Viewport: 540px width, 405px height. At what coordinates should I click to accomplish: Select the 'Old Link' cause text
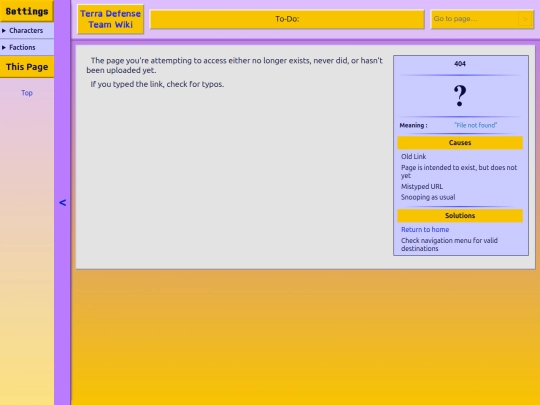[x=413, y=157]
